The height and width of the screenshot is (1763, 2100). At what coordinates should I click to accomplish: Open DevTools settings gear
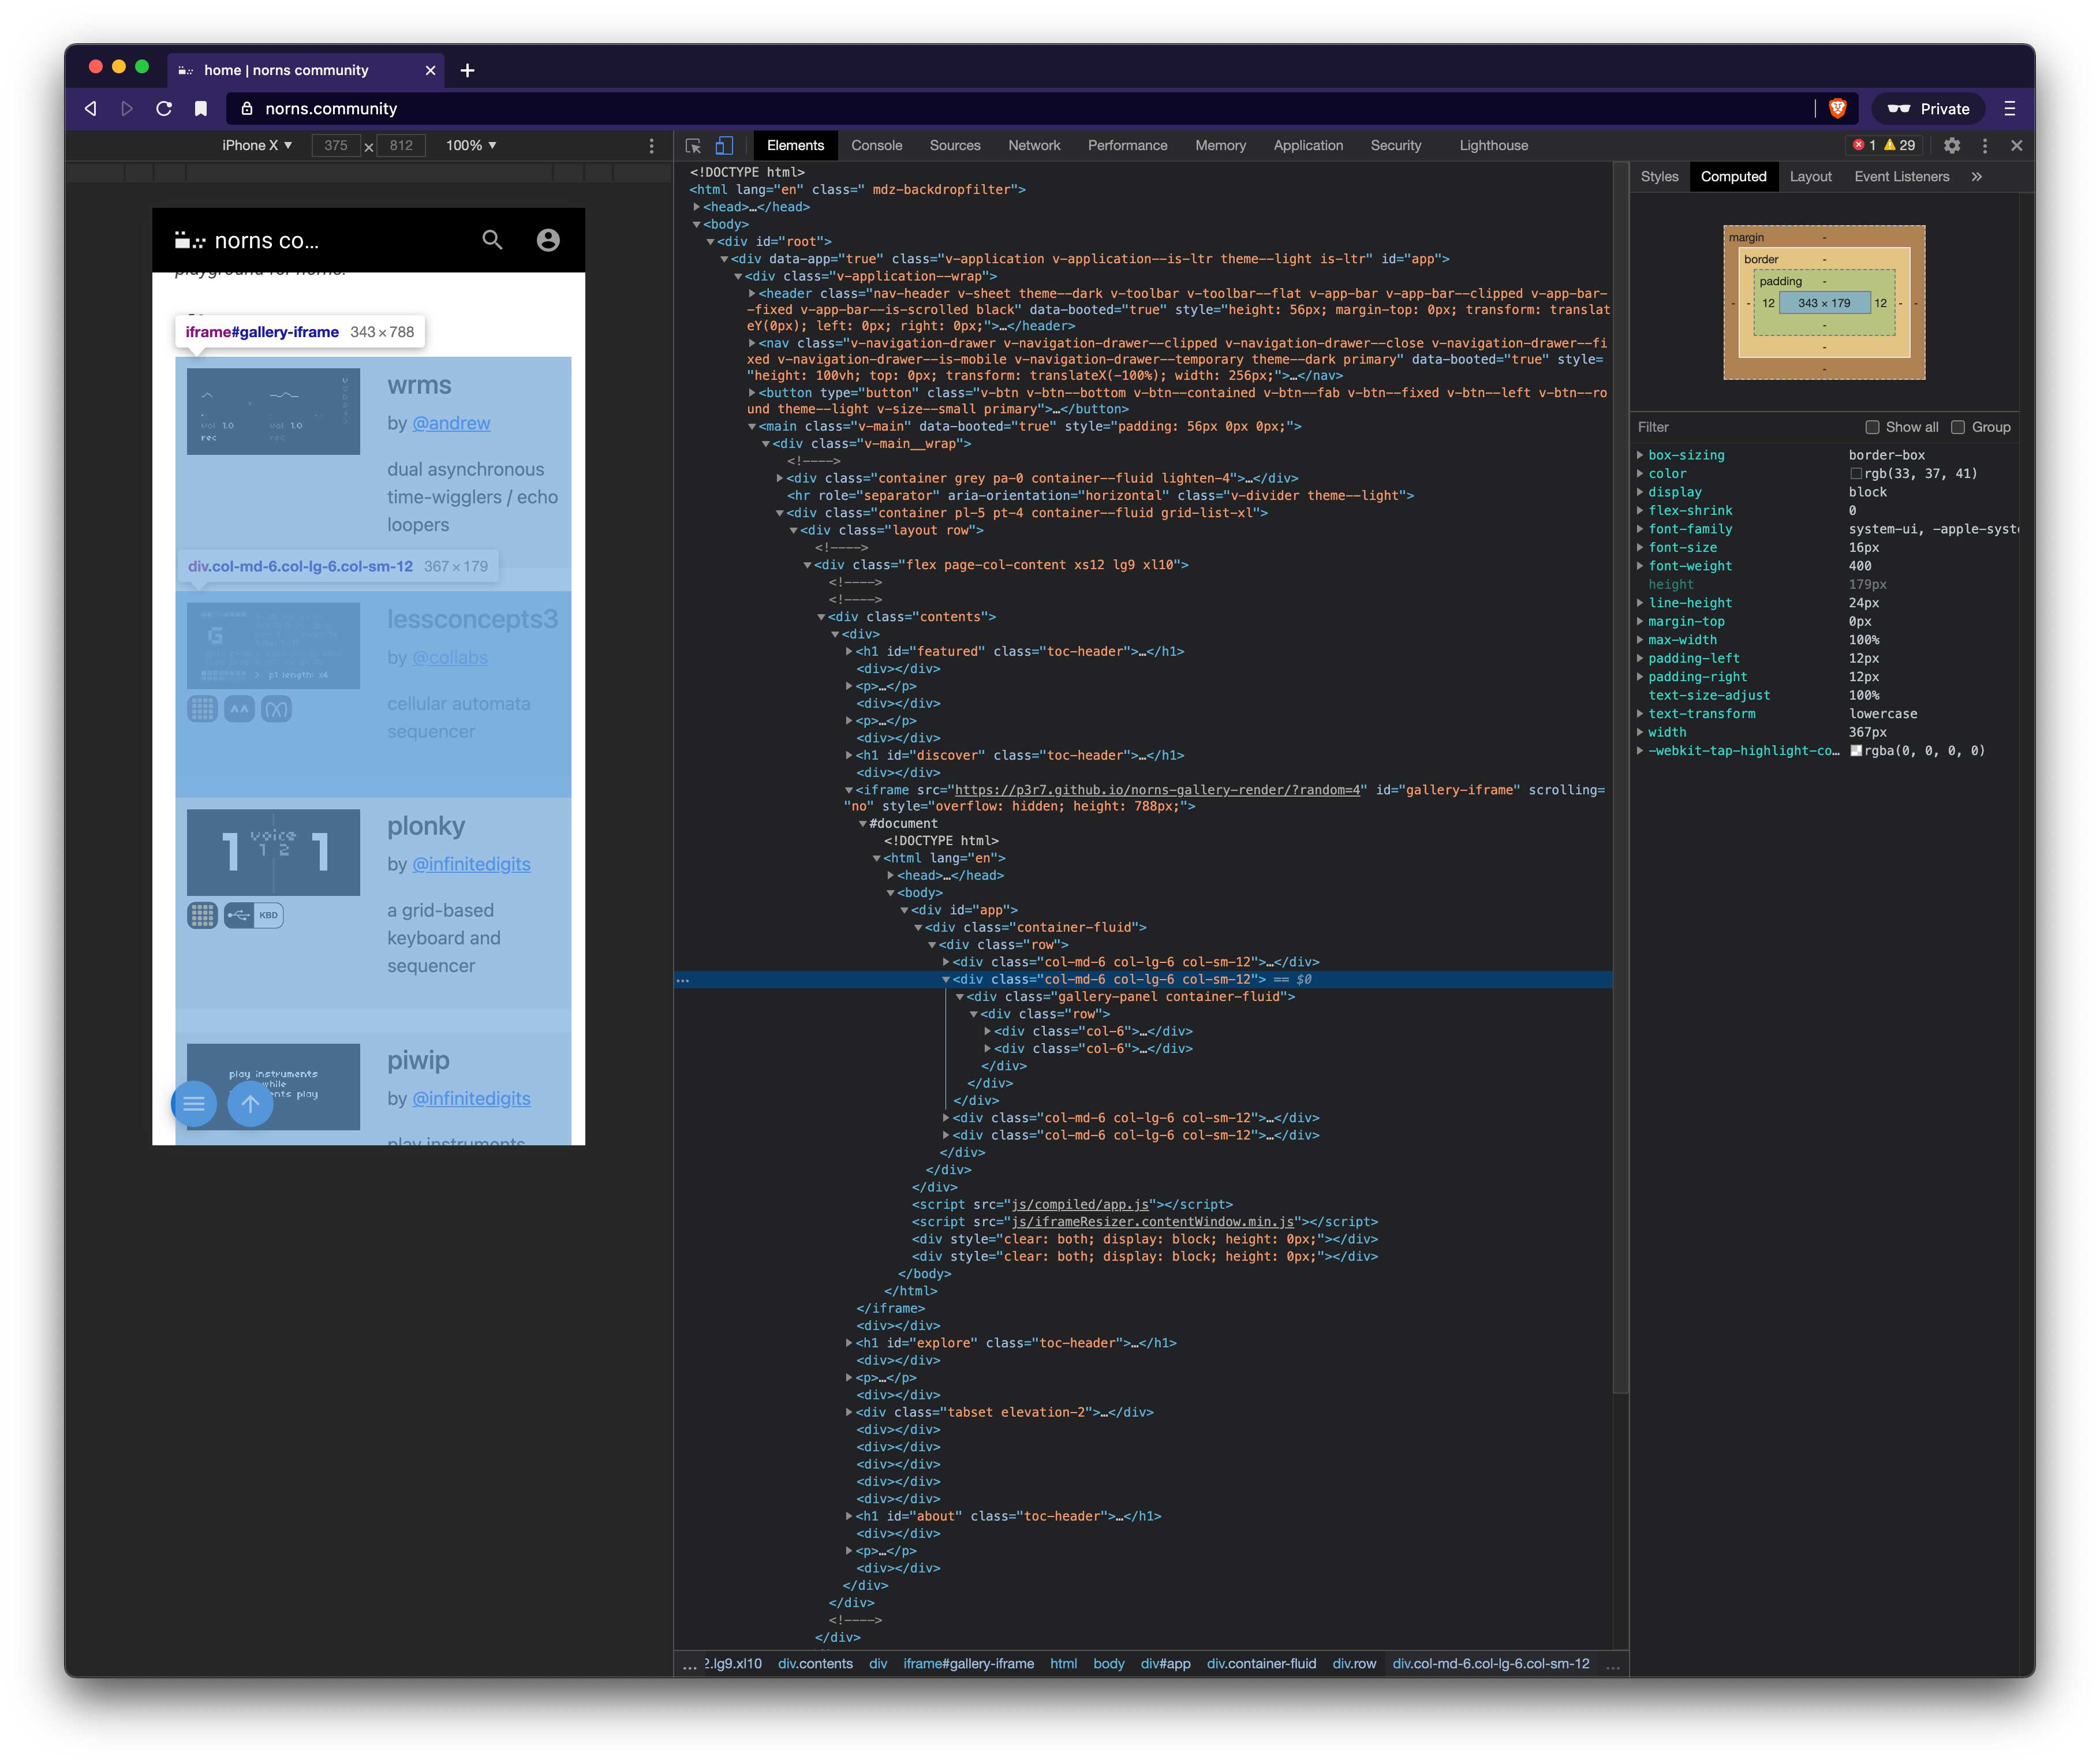click(x=1952, y=146)
